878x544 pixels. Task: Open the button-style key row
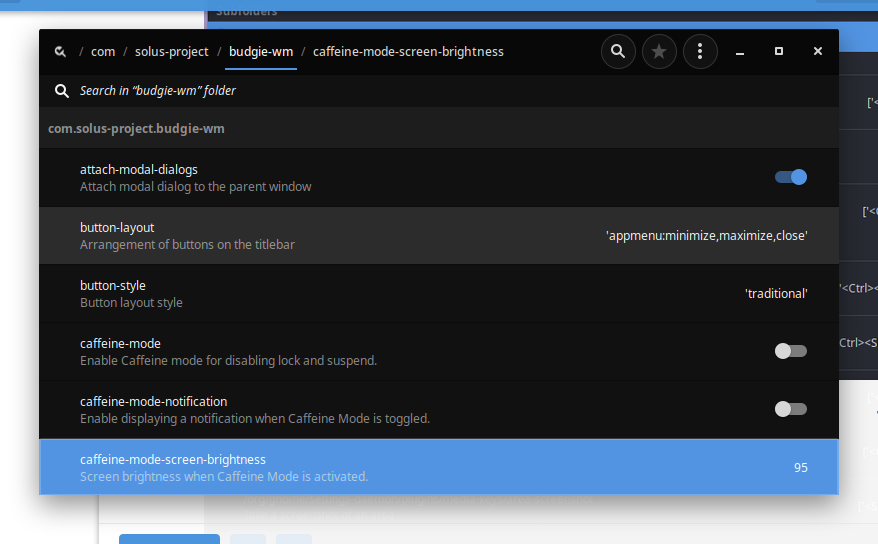[x=438, y=294]
